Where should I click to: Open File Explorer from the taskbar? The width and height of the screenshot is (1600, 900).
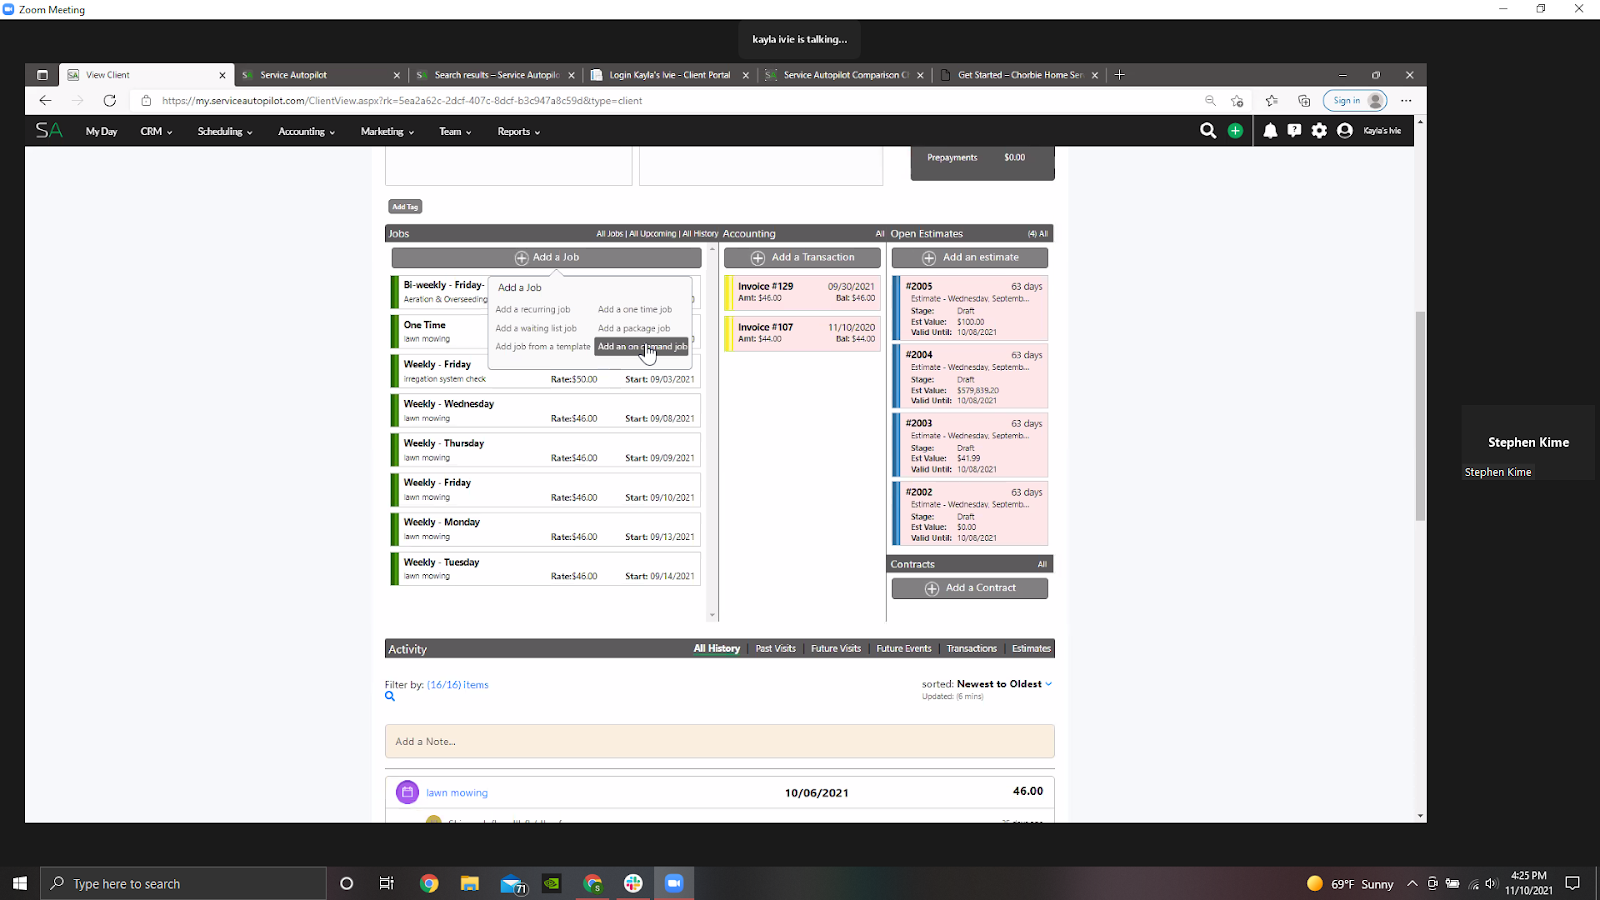pyautogui.click(x=469, y=883)
